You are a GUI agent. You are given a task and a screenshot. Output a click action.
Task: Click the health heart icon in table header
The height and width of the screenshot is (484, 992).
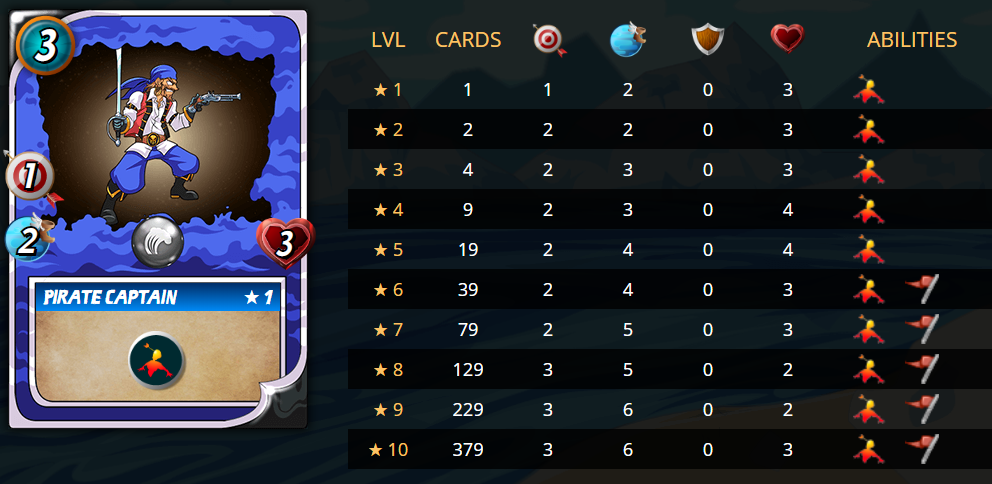(x=787, y=39)
